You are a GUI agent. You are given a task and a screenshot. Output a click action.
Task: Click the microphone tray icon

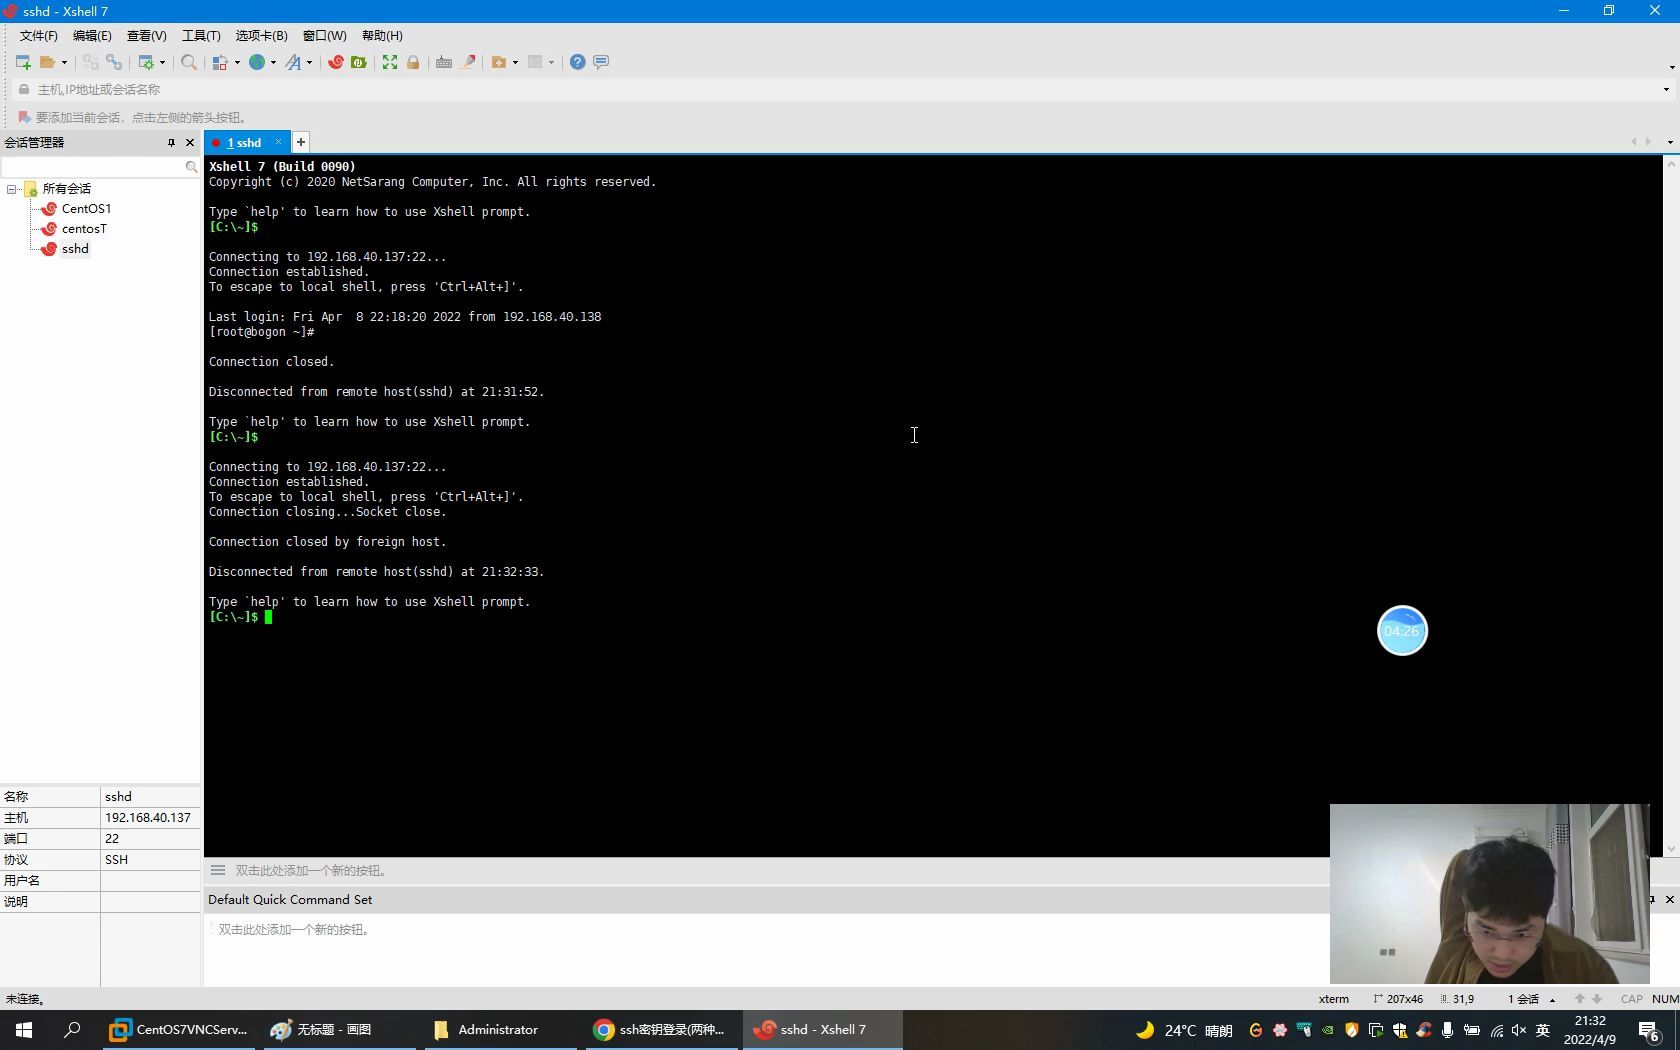(x=1447, y=1030)
